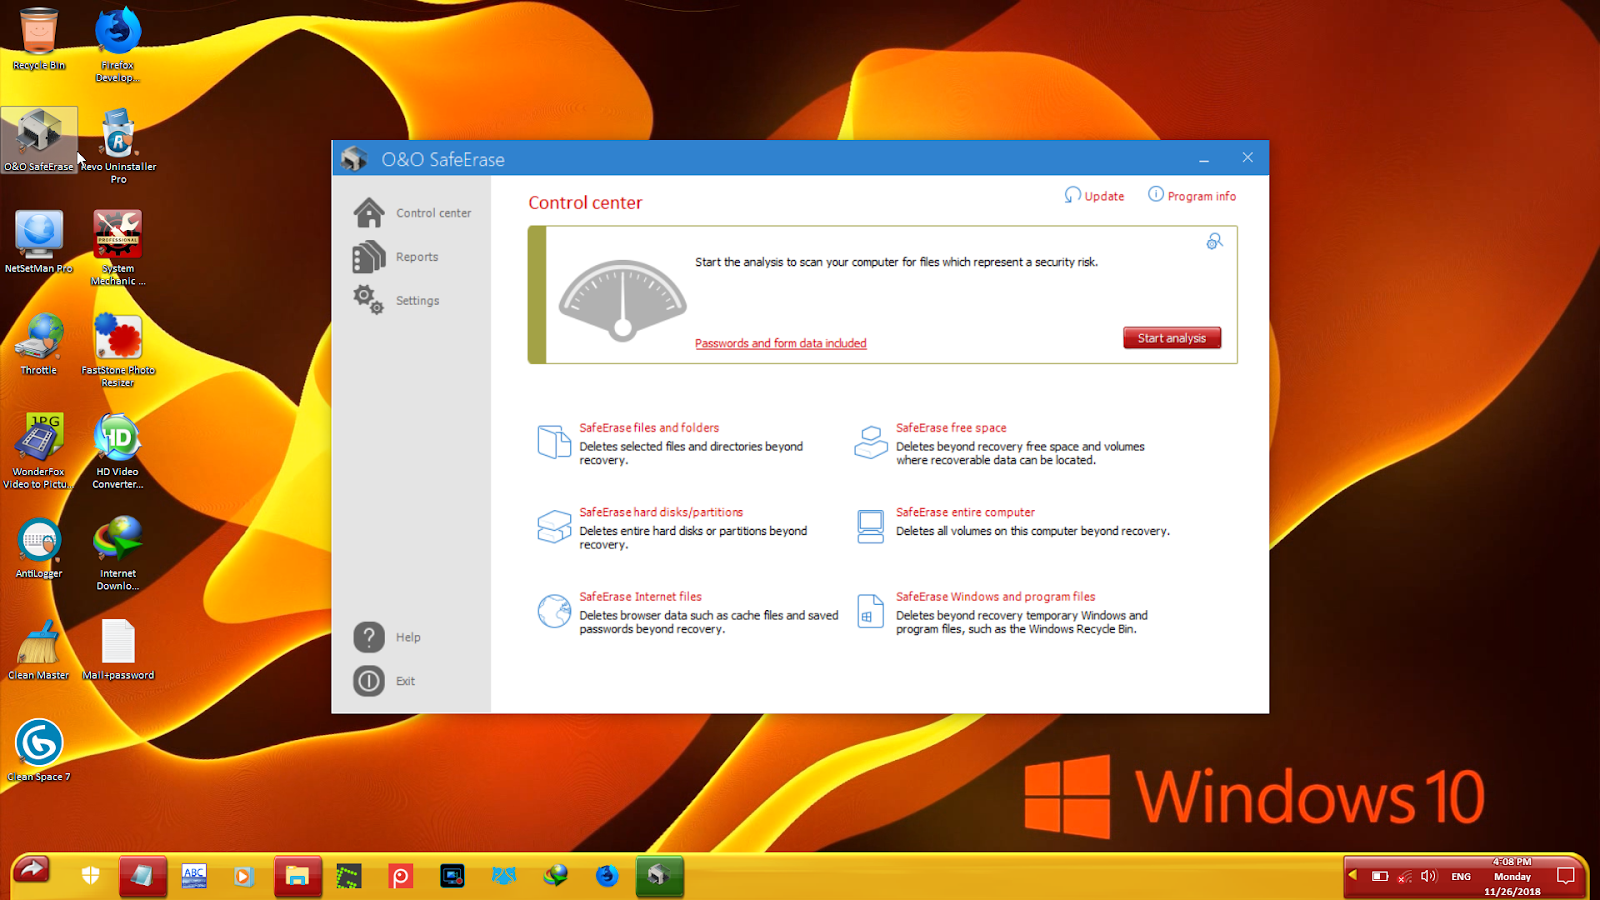
Task: Select Internet Download Manager desktop icon
Action: click(x=118, y=553)
